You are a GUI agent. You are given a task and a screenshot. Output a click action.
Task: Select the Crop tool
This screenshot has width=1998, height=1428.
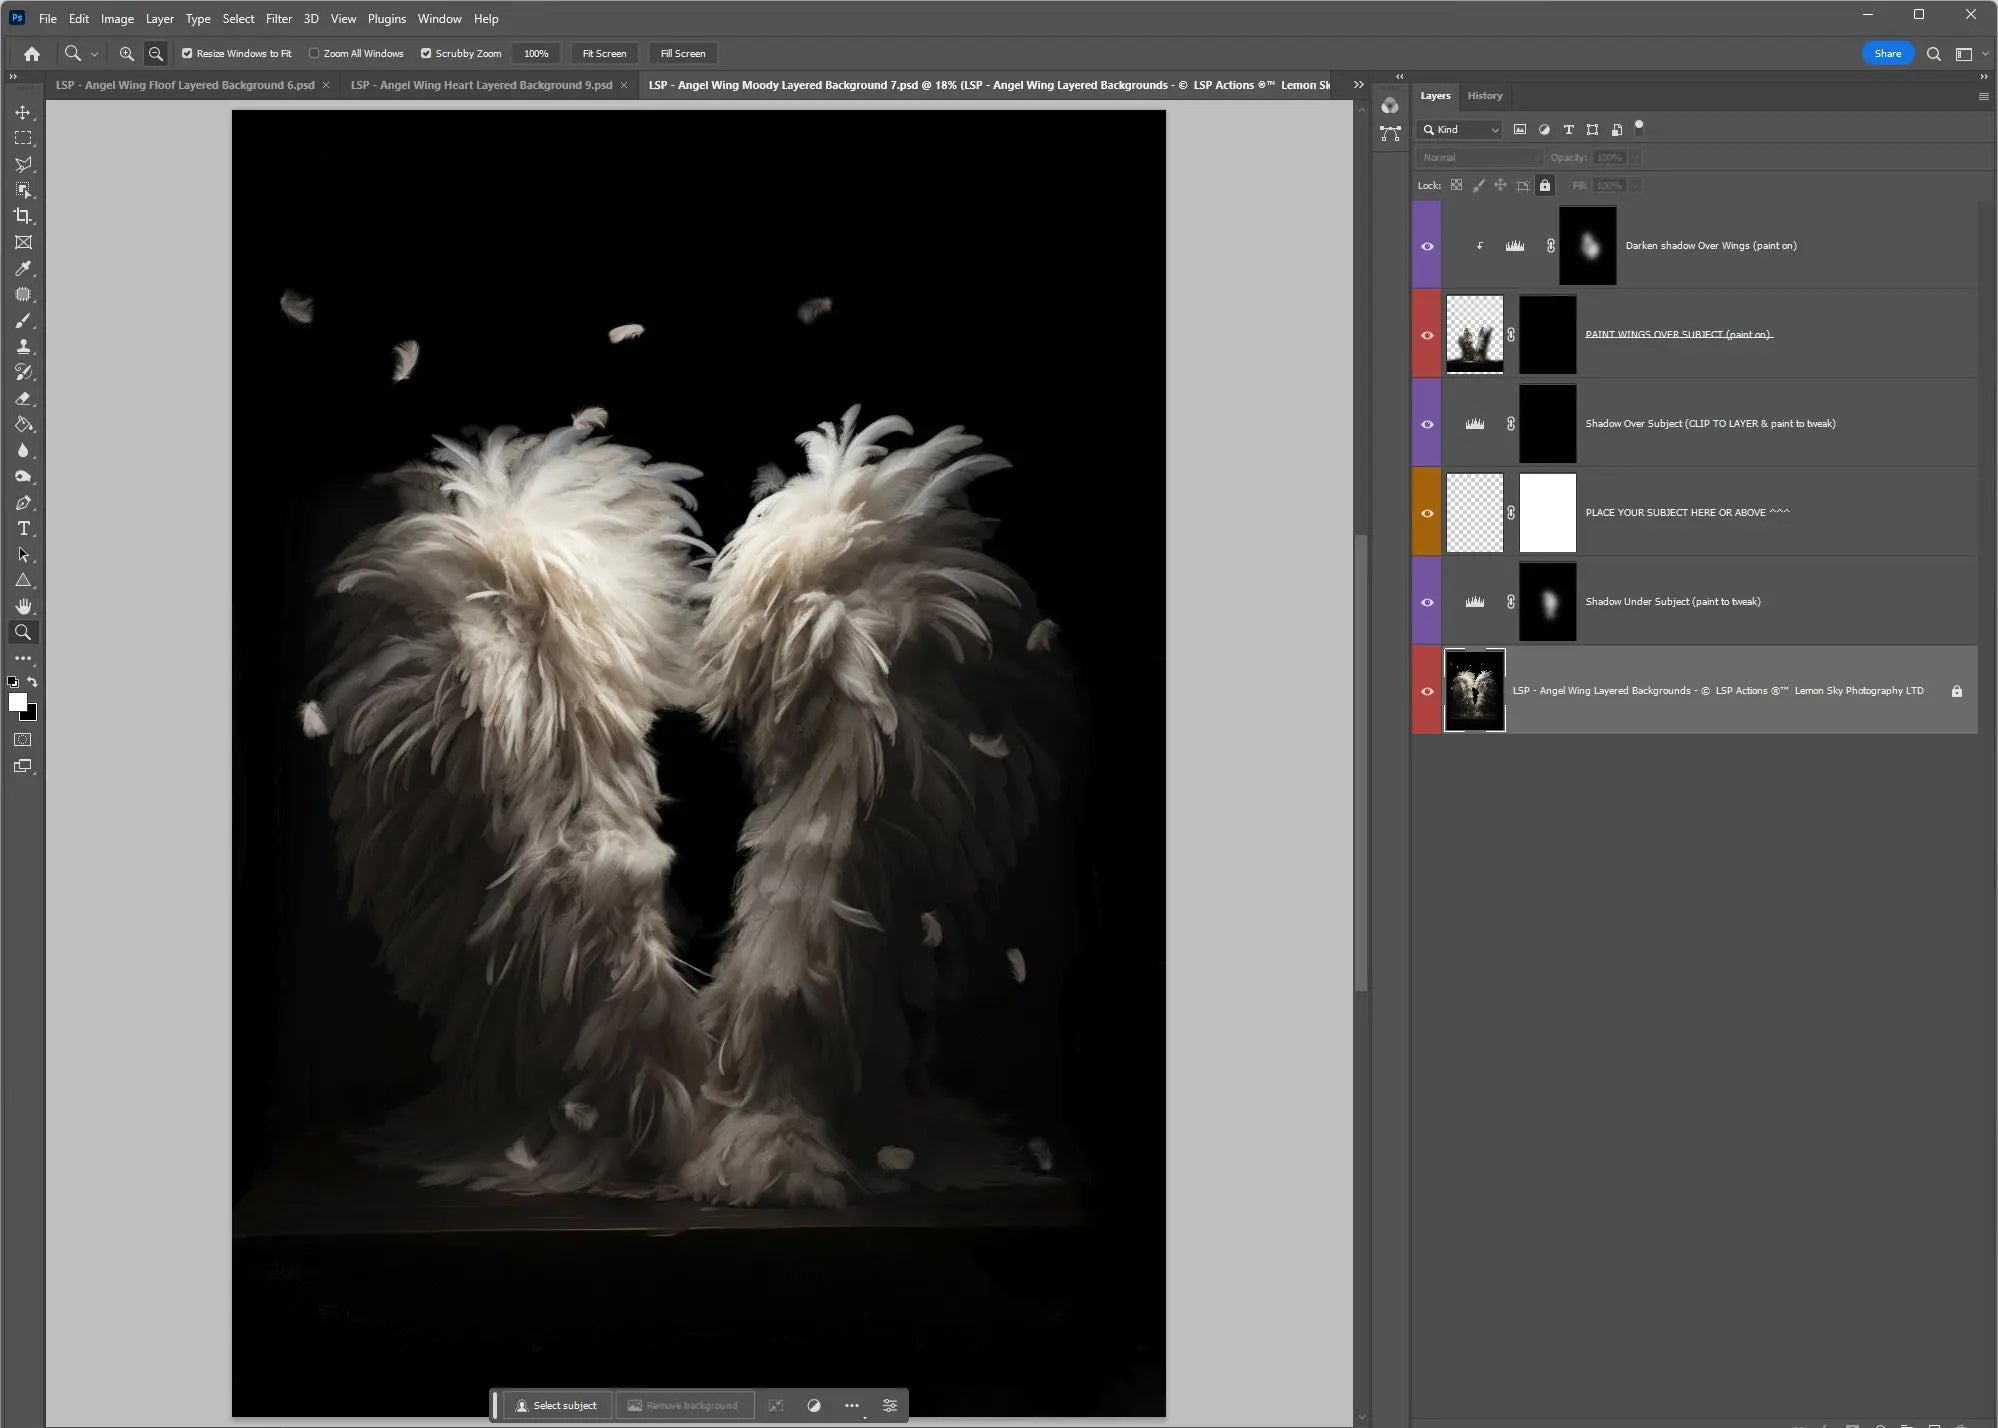[x=24, y=216]
